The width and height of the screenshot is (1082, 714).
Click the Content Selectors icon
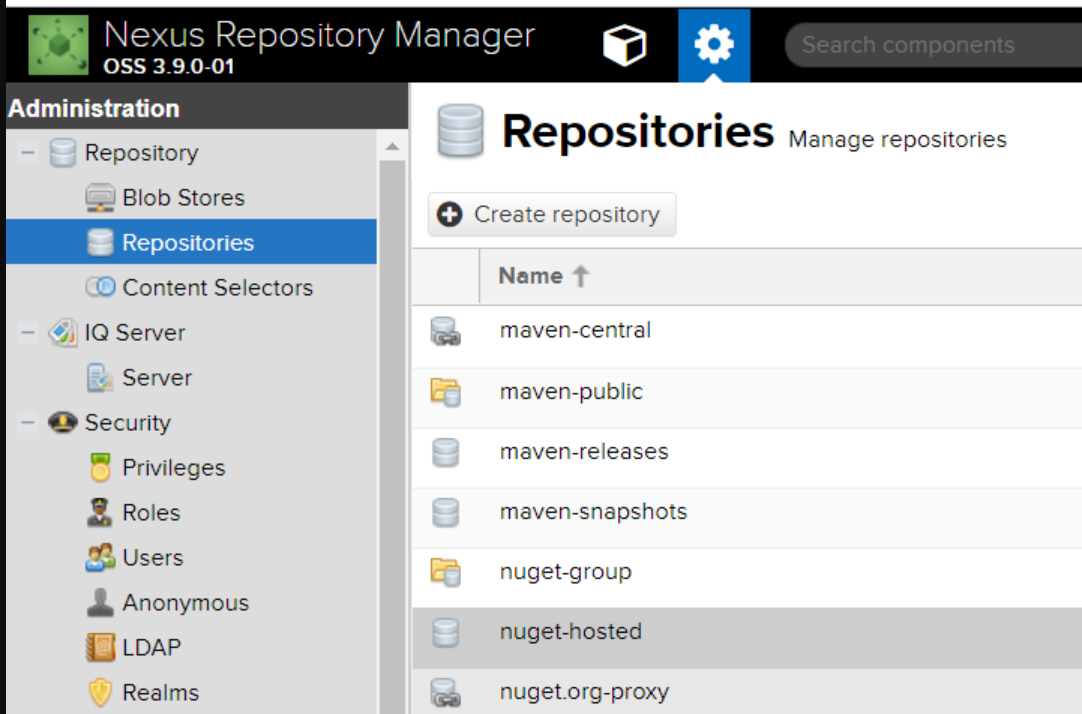pyautogui.click(x=100, y=287)
